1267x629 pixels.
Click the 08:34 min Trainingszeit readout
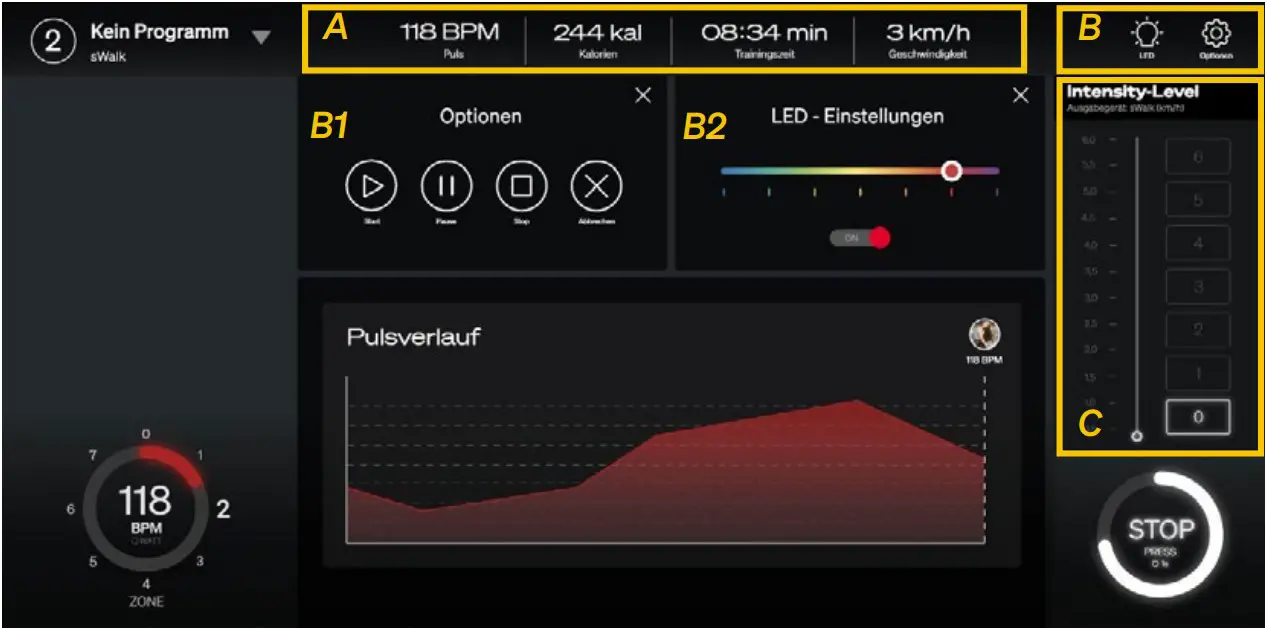click(763, 40)
